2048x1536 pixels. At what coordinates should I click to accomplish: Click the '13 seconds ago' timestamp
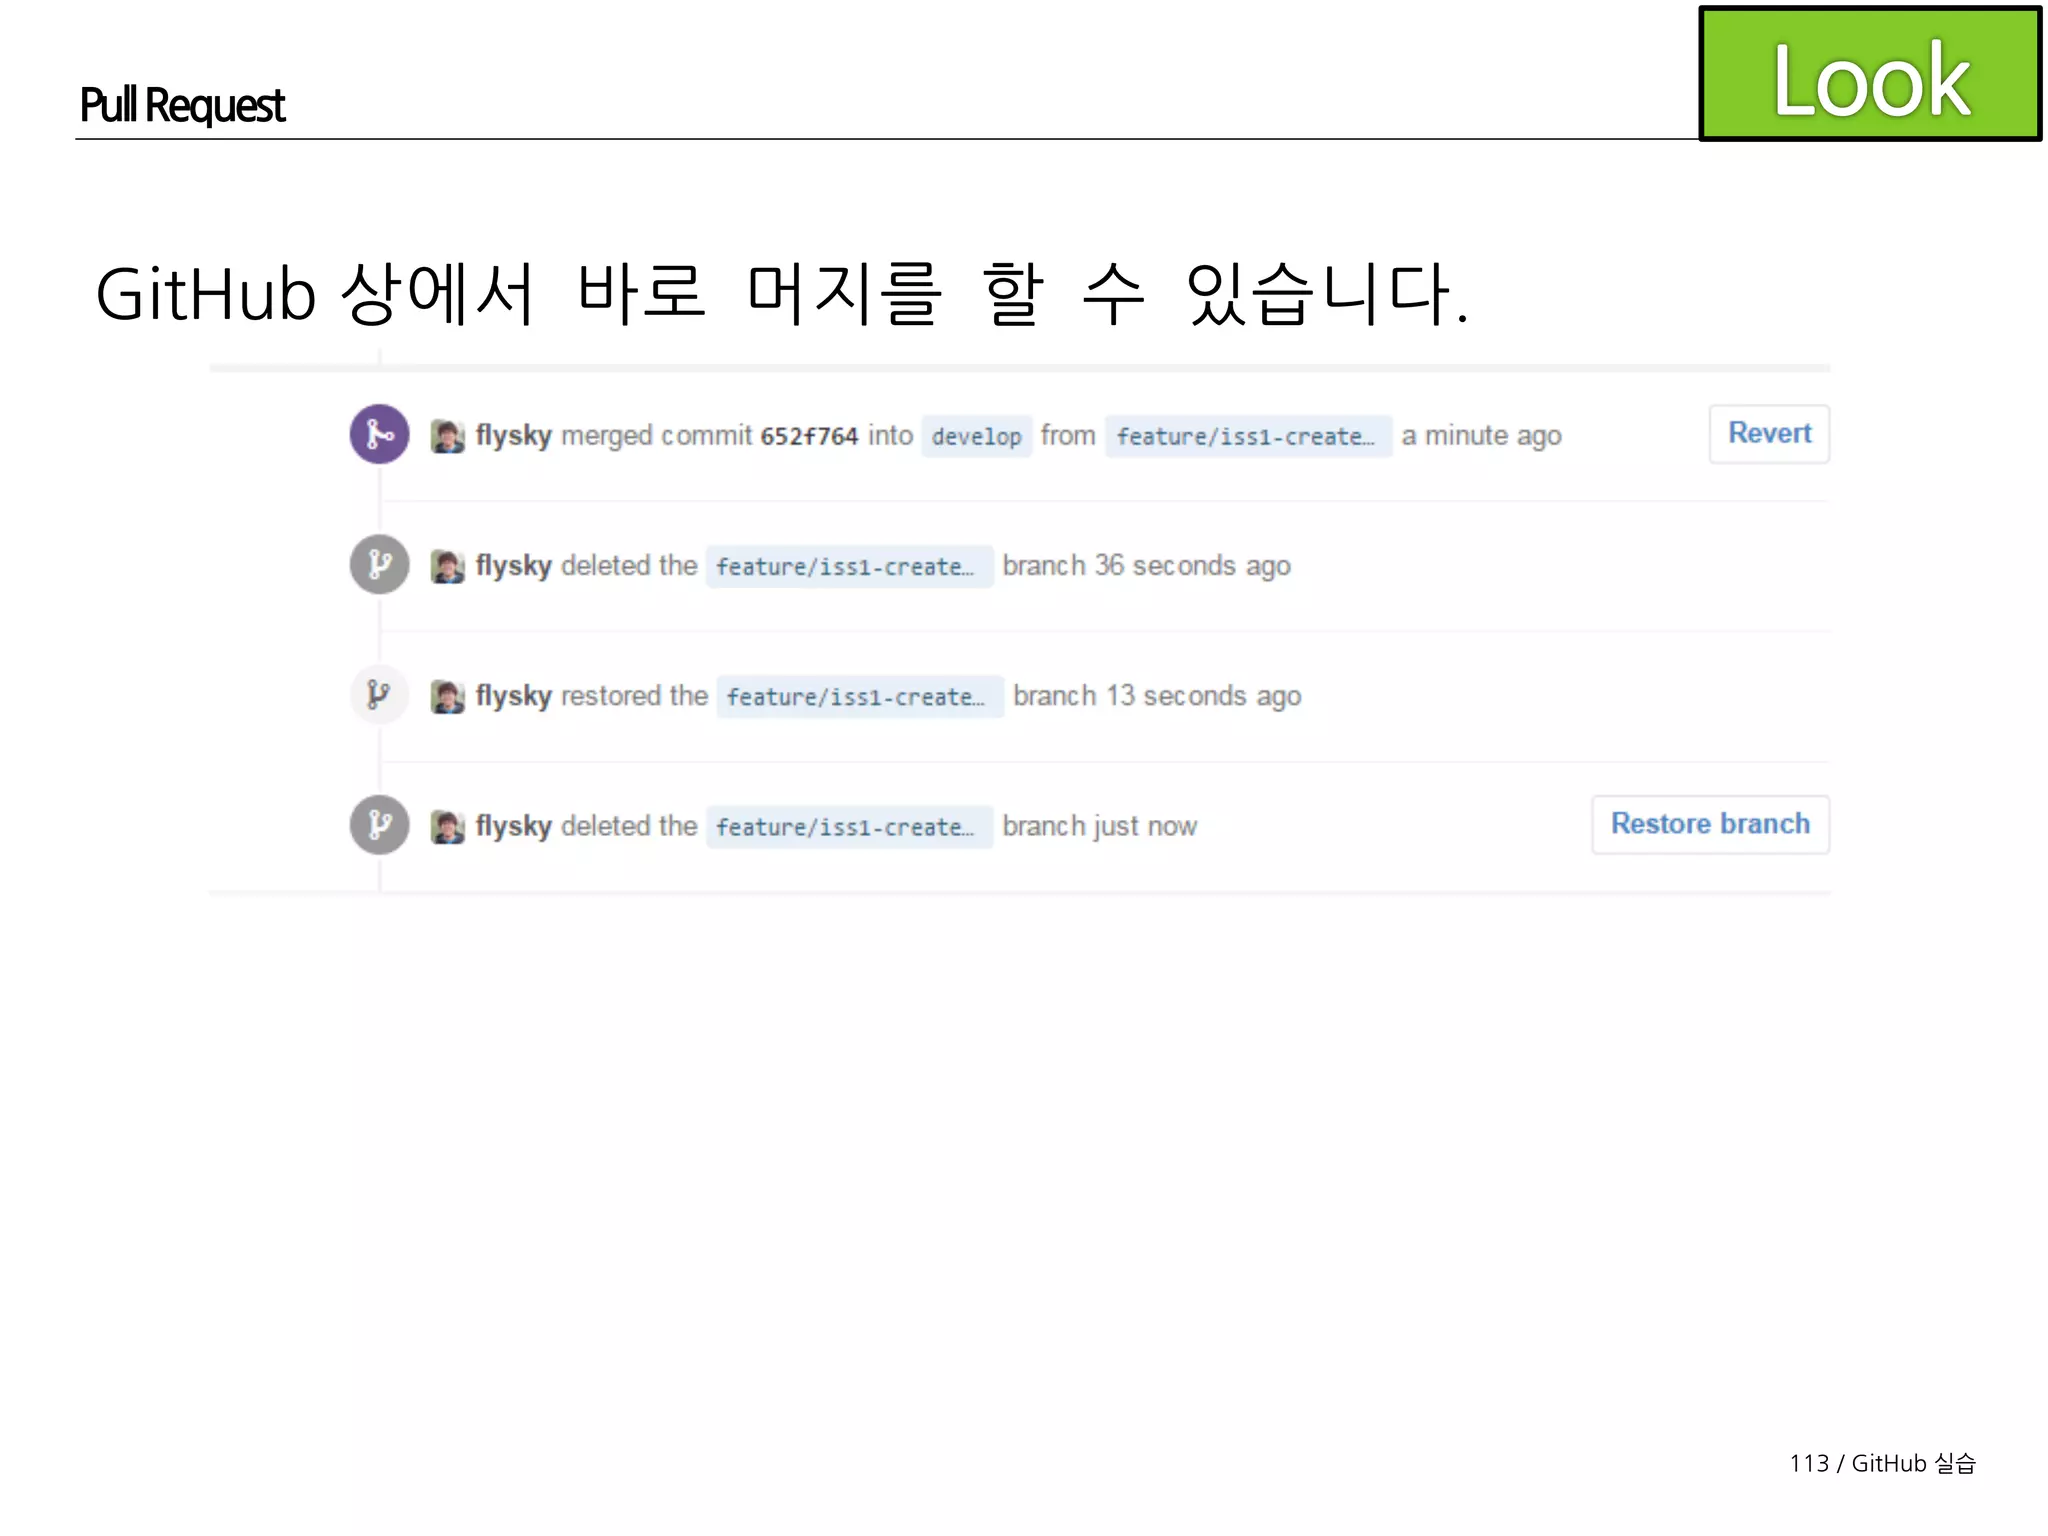coord(1203,696)
